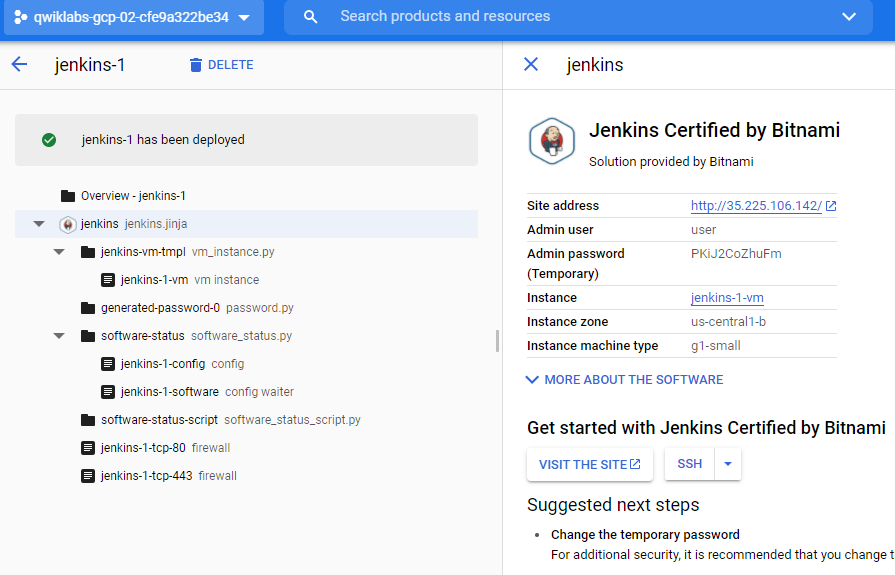Viewport: 895px width, 575px height.
Task: Click the back arrow next to jenkins-1
Action: (x=19, y=64)
